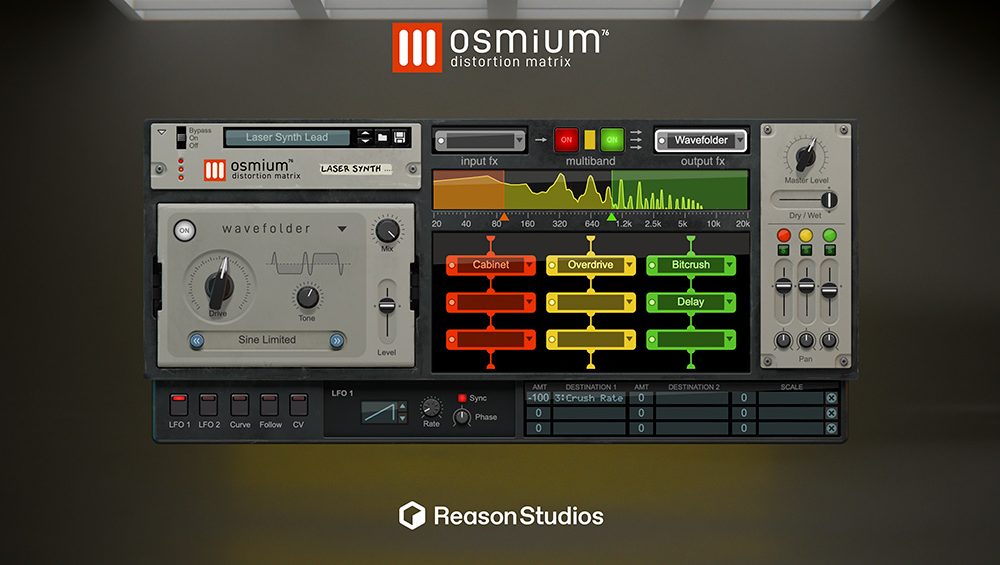Click the wavefolder Drive knob

tap(219, 286)
